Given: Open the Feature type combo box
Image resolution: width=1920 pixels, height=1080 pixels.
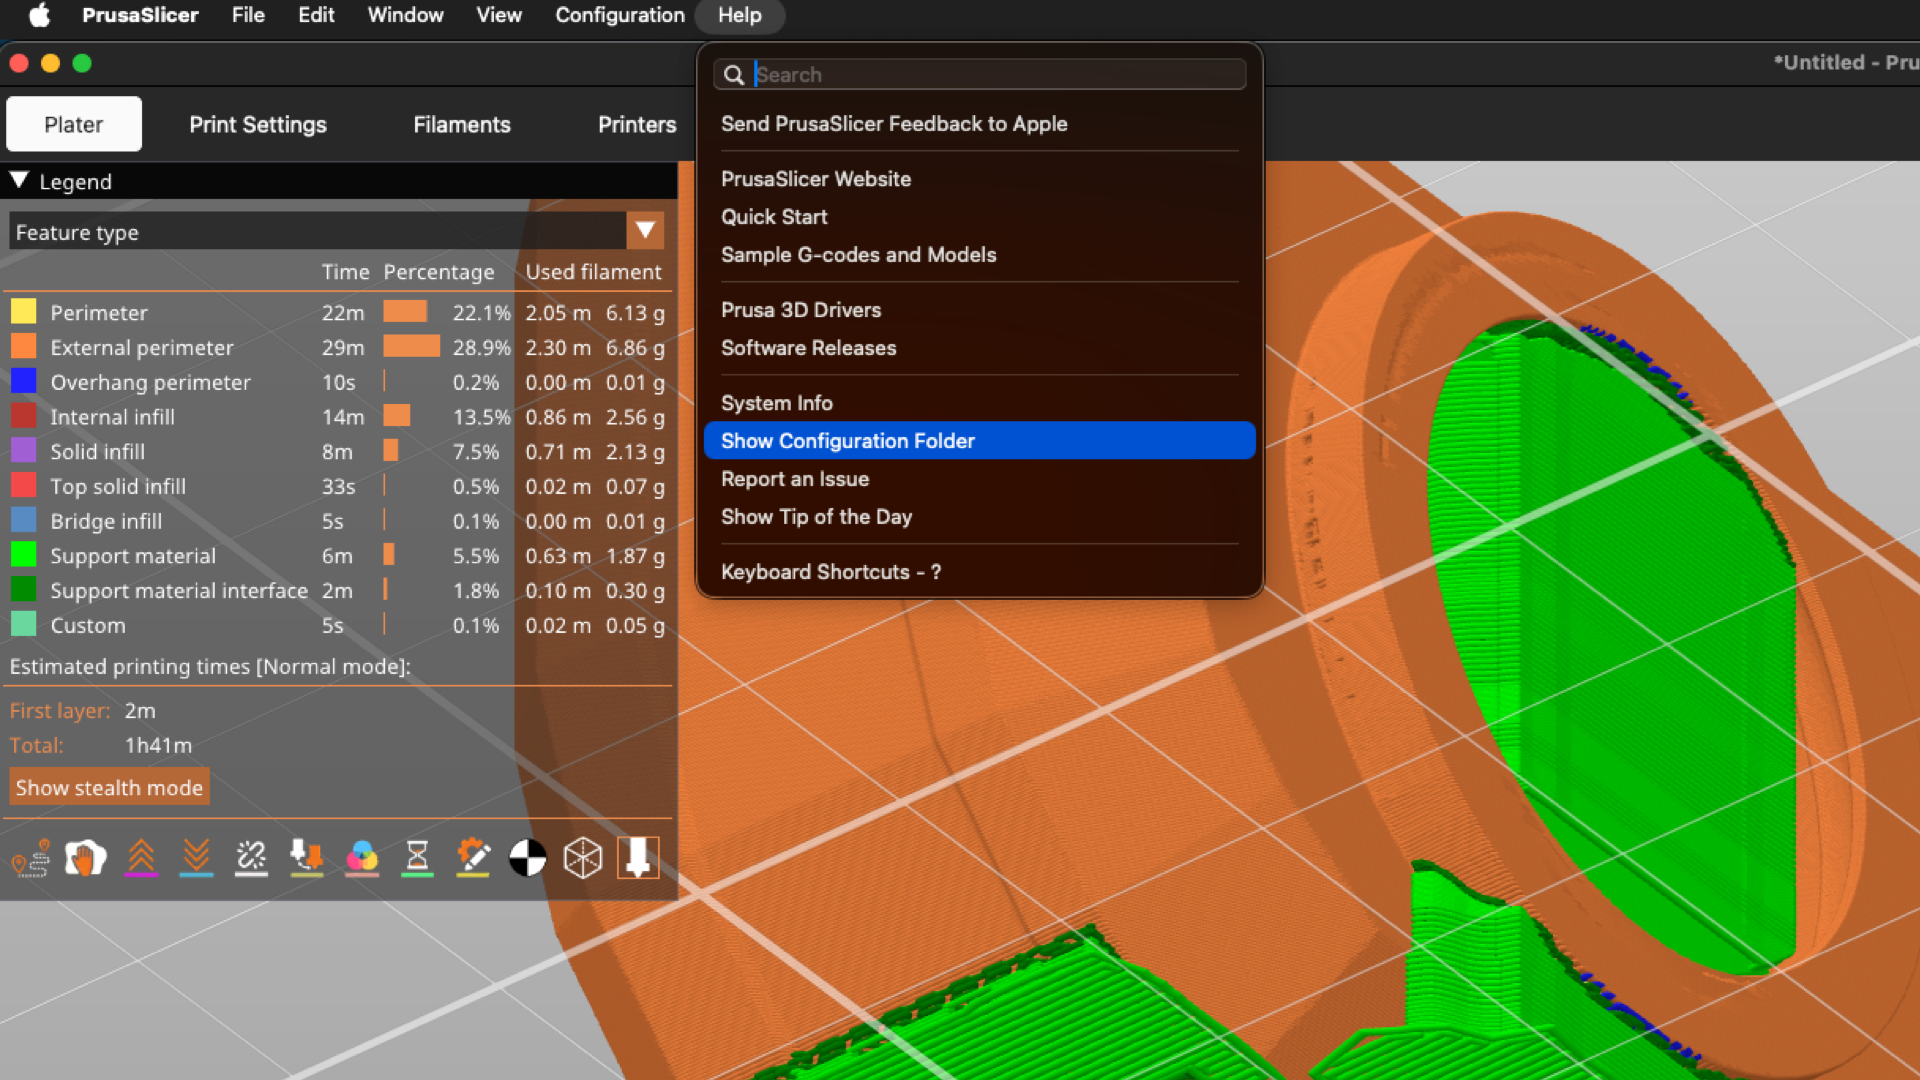Looking at the screenshot, I should coord(337,231).
